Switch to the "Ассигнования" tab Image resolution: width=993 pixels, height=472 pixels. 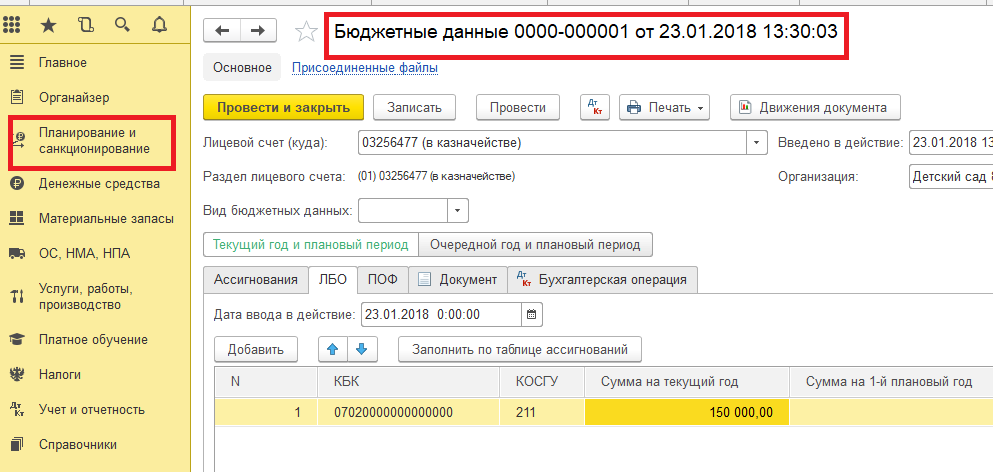coord(255,280)
